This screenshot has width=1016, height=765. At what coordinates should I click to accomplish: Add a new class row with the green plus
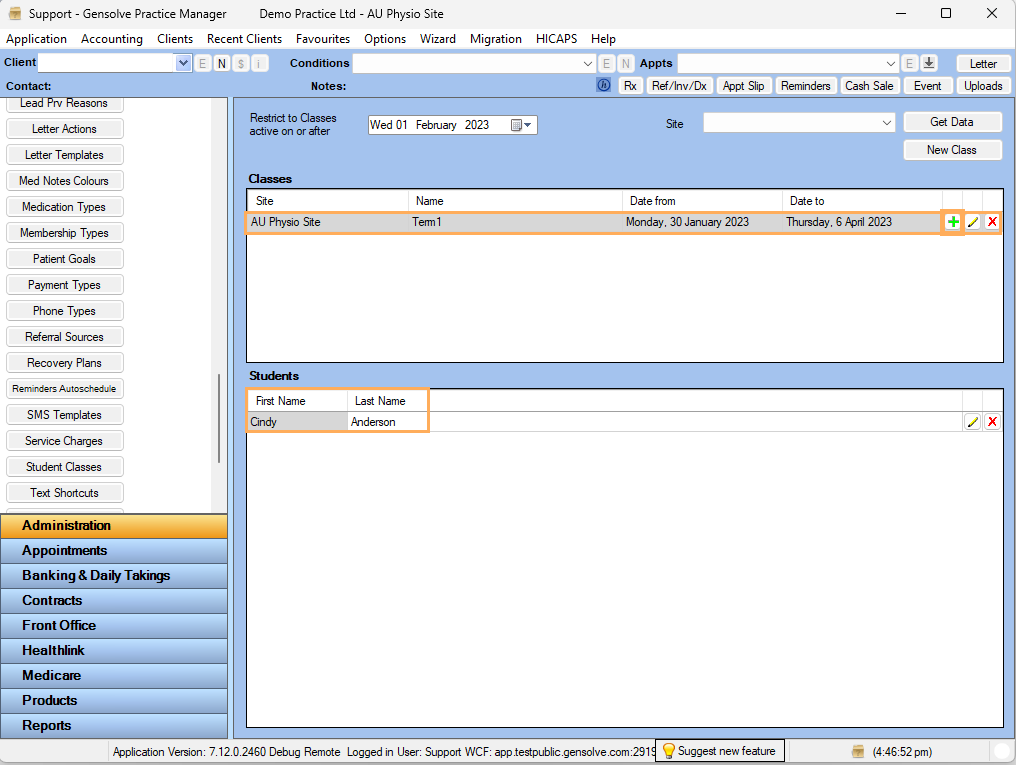951,222
